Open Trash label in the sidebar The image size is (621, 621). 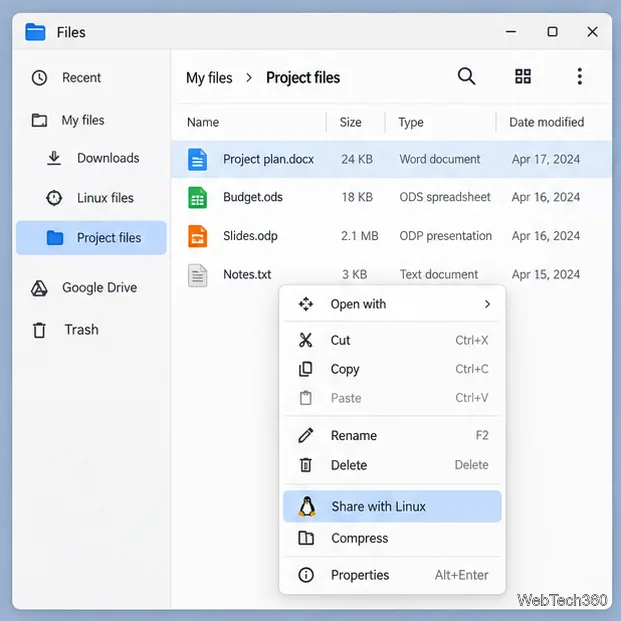click(x=82, y=330)
